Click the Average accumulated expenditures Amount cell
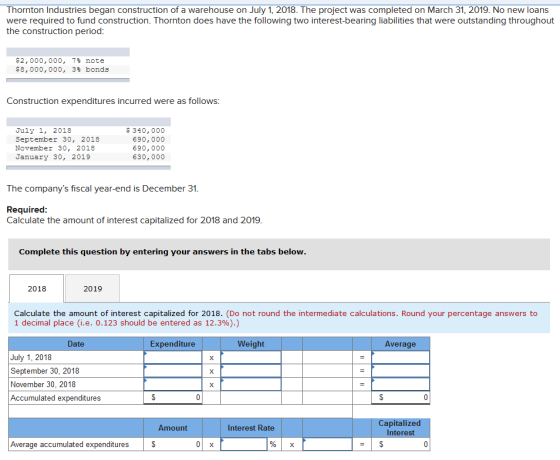The width and height of the screenshot is (560, 460). [173, 444]
